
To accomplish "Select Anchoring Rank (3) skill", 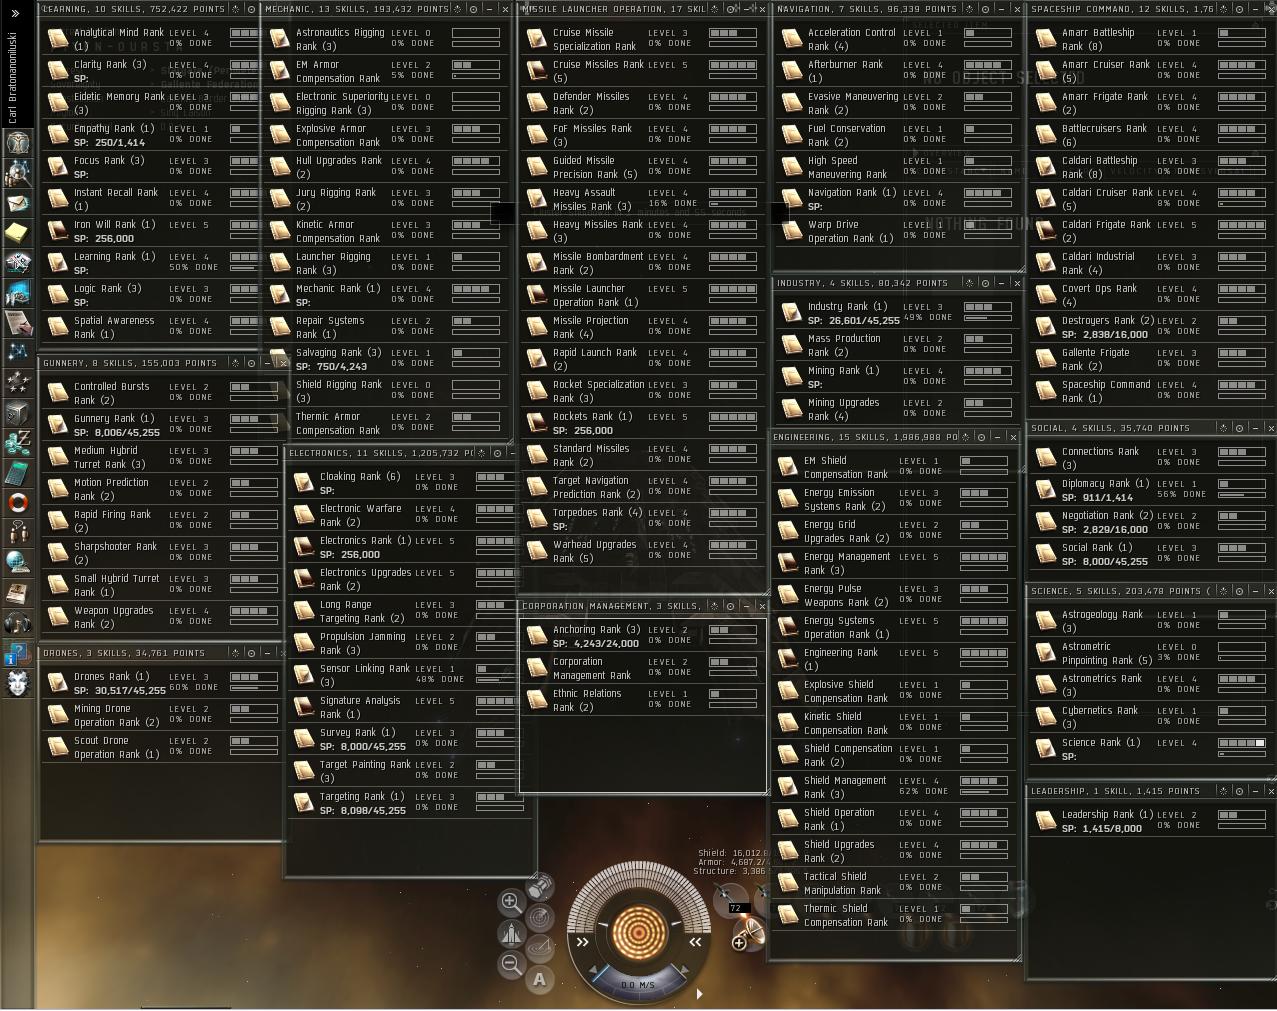I will click(x=644, y=636).
